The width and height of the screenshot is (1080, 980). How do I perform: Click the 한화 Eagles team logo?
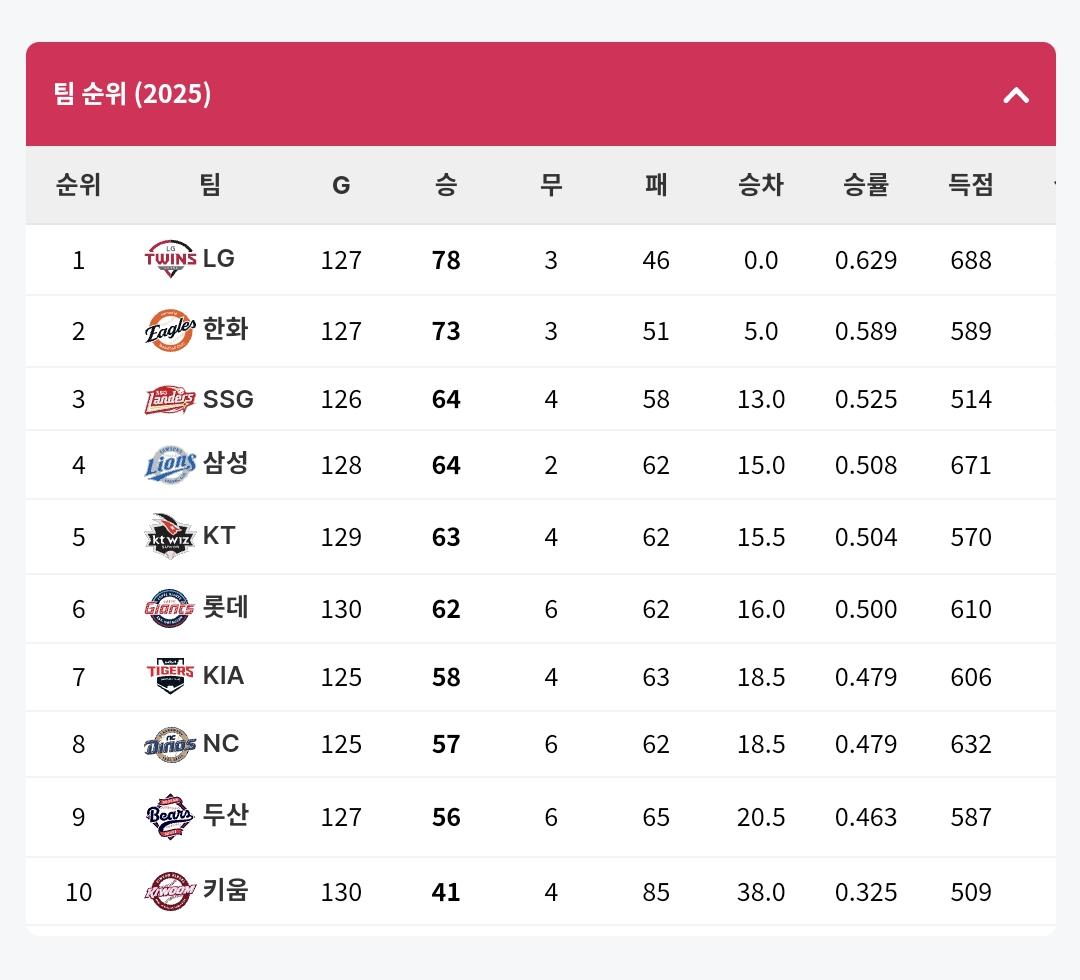[170, 330]
